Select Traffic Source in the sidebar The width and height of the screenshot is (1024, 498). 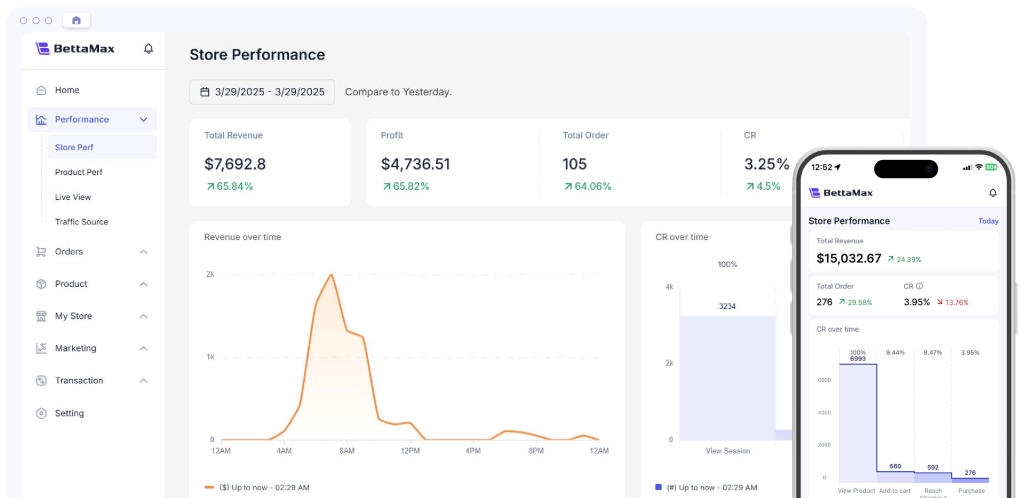tap(81, 222)
